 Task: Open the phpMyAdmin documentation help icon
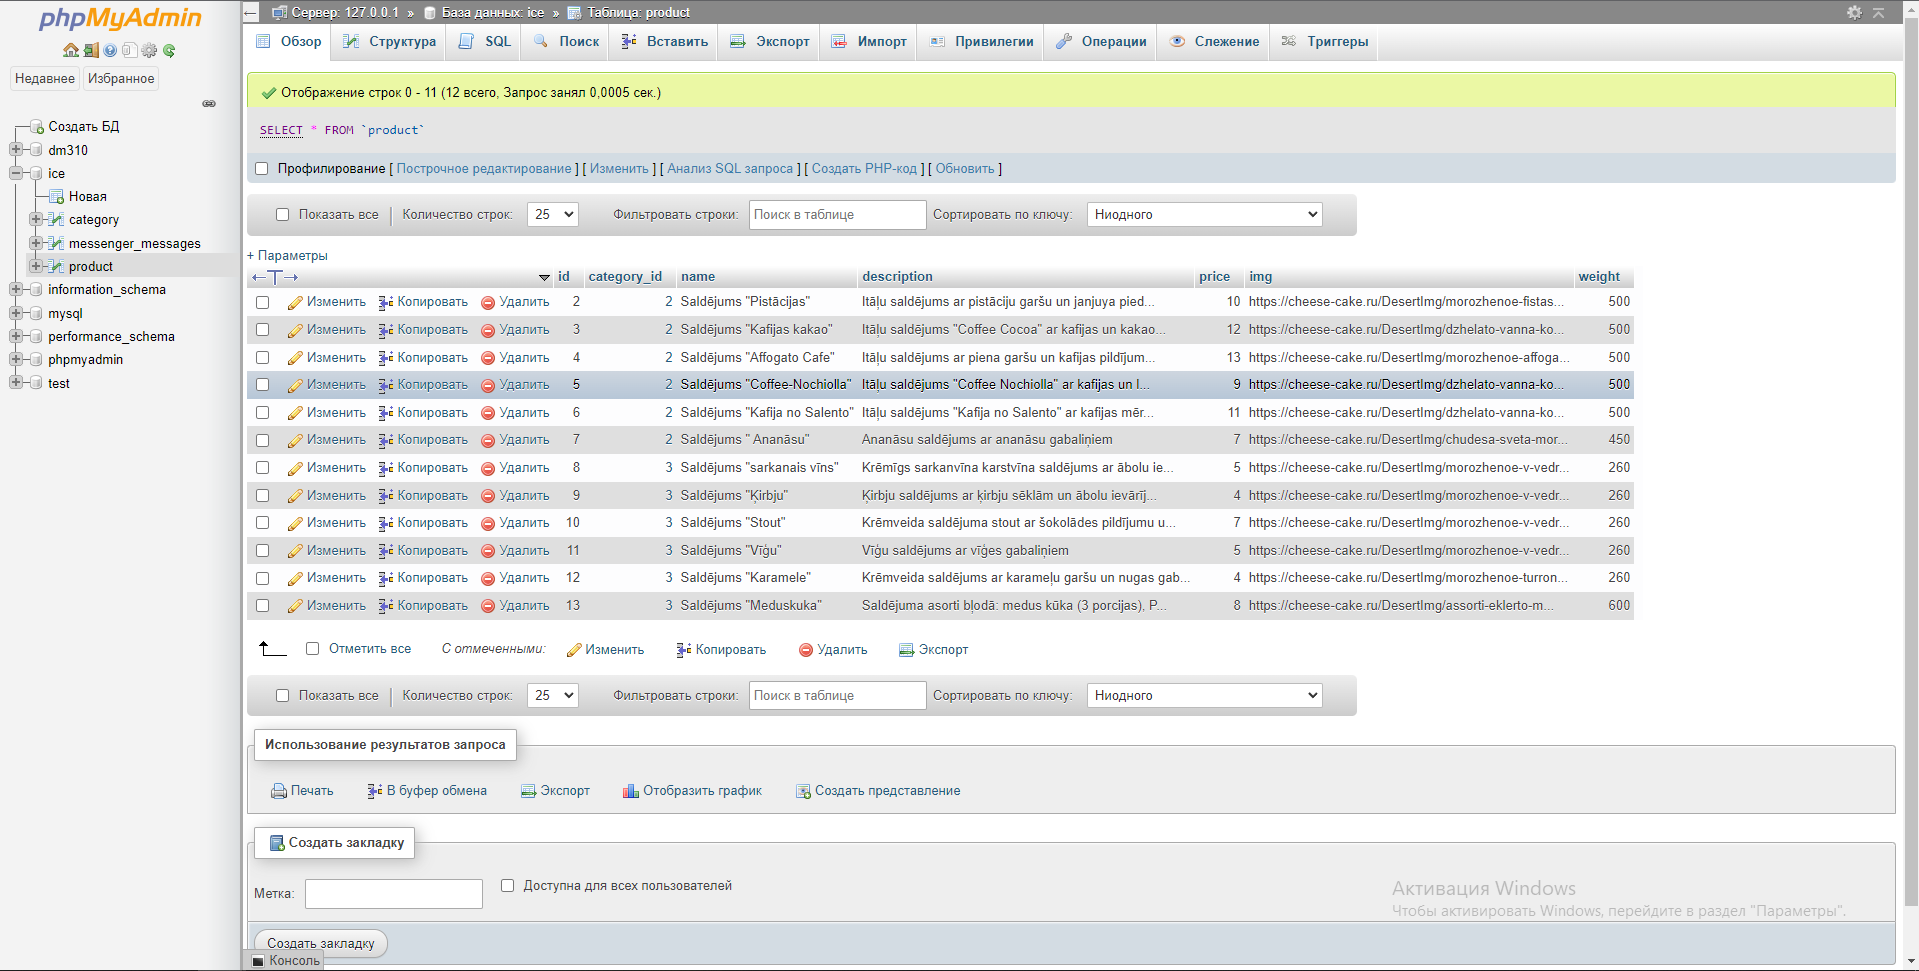click(x=110, y=50)
